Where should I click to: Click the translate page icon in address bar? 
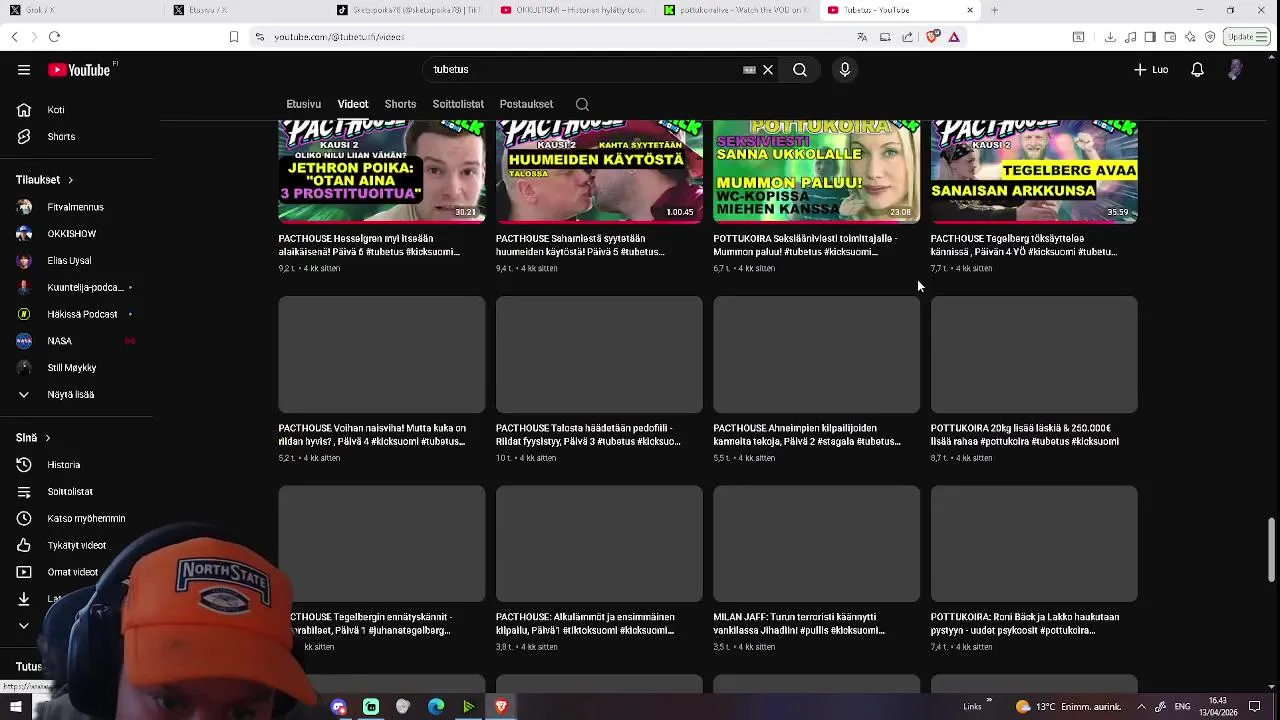862,37
